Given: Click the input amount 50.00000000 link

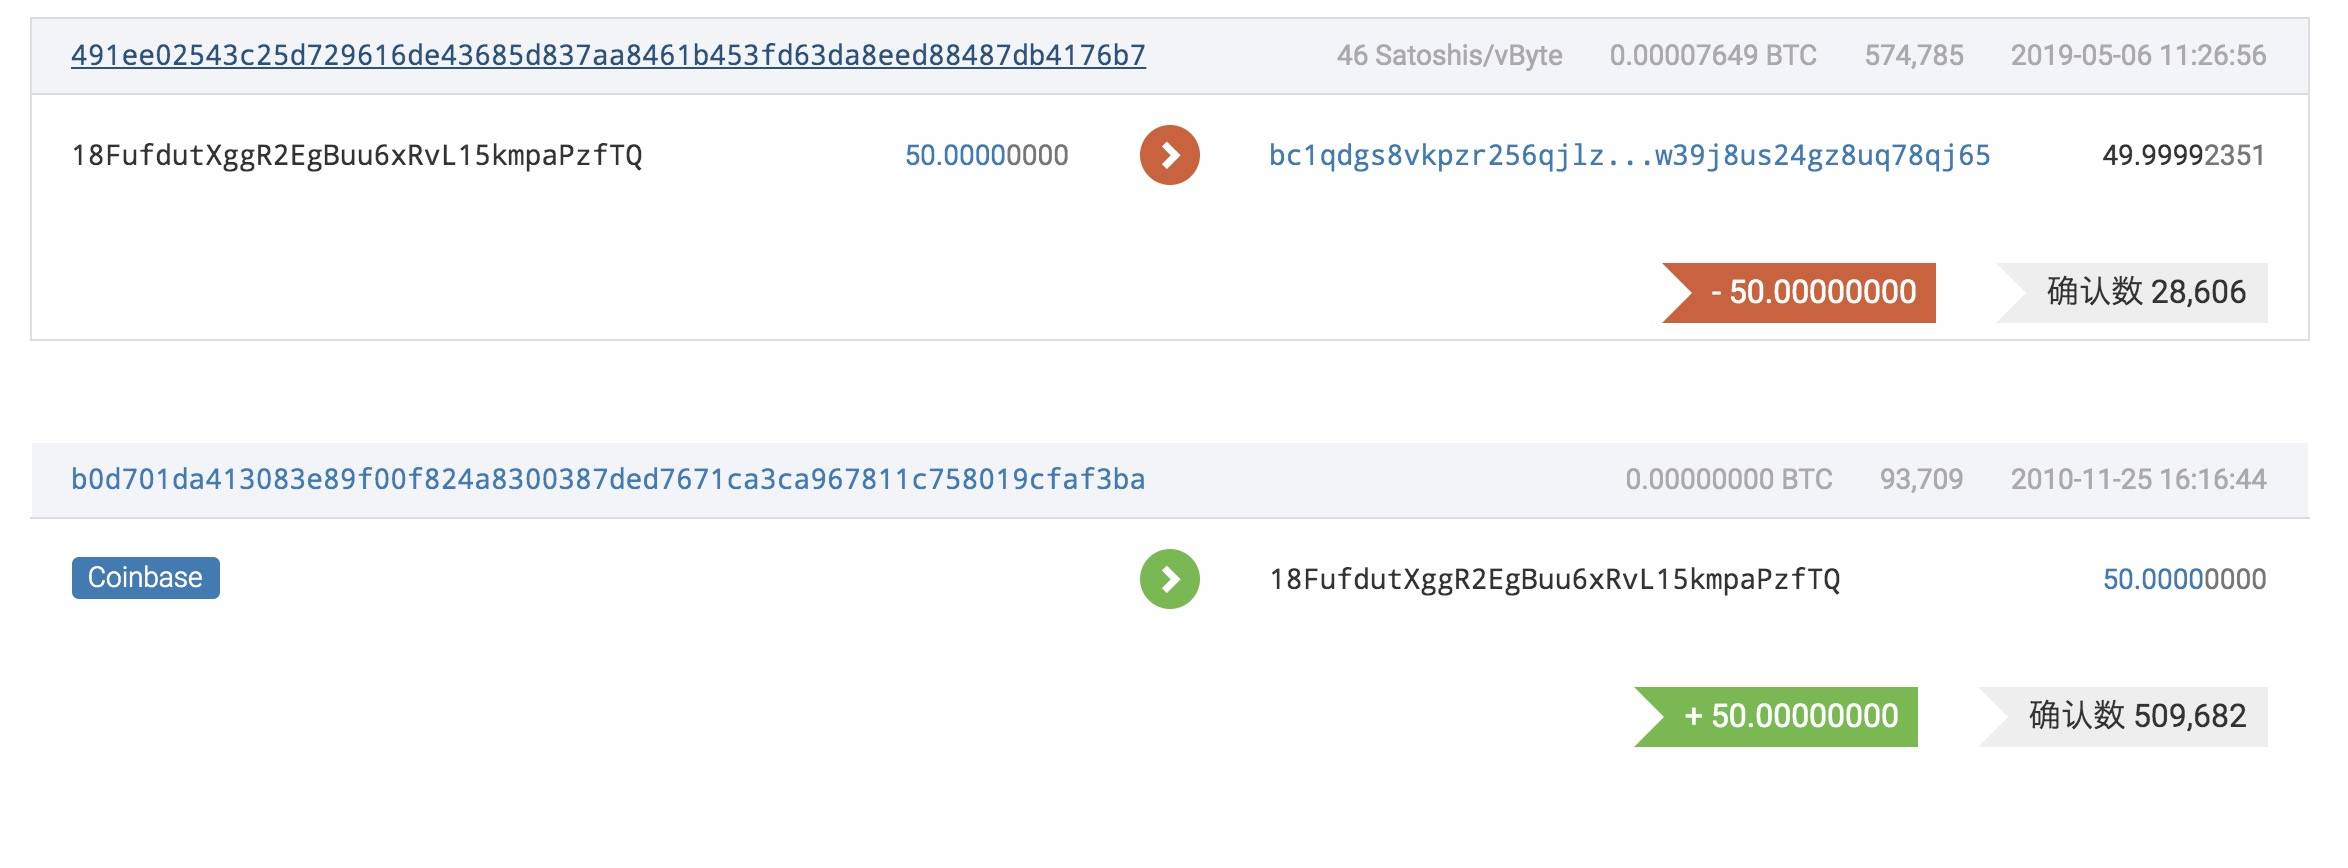Looking at the screenshot, I should pos(986,155).
